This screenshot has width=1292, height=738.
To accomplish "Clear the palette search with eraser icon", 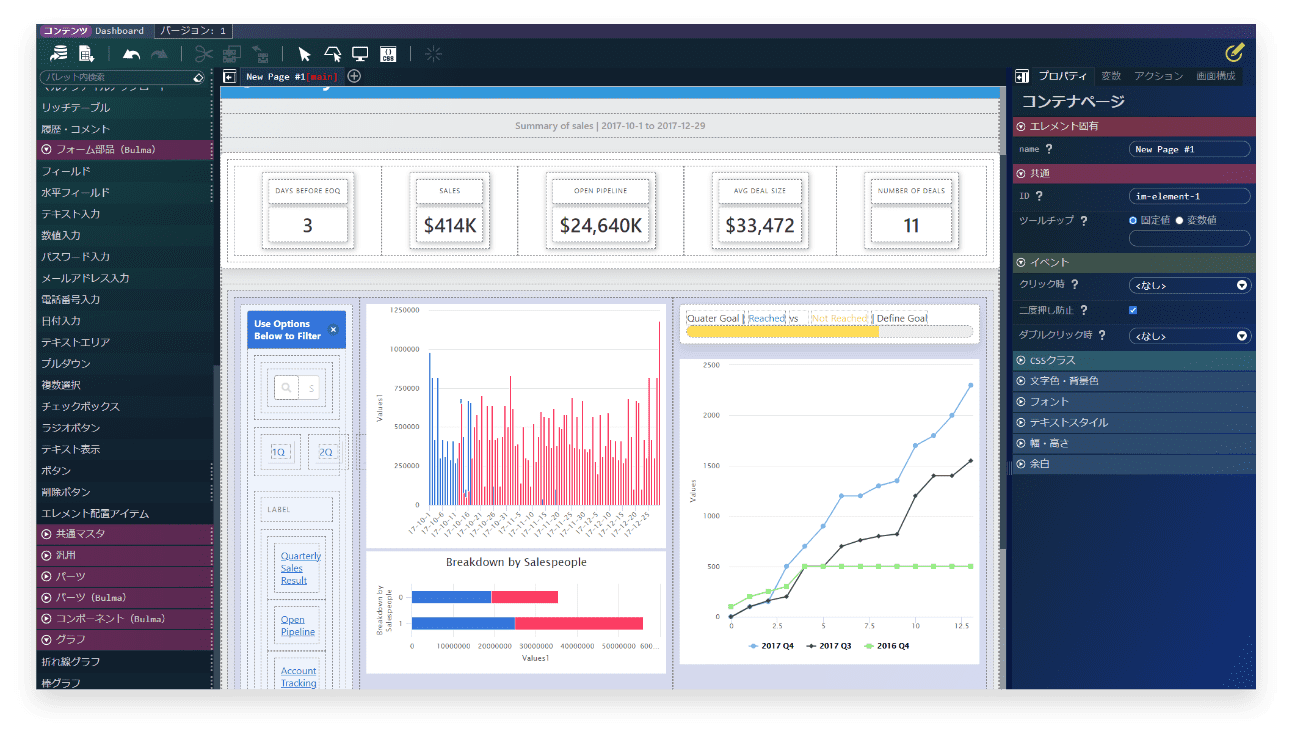I will pyautogui.click(x=198, y=77).
